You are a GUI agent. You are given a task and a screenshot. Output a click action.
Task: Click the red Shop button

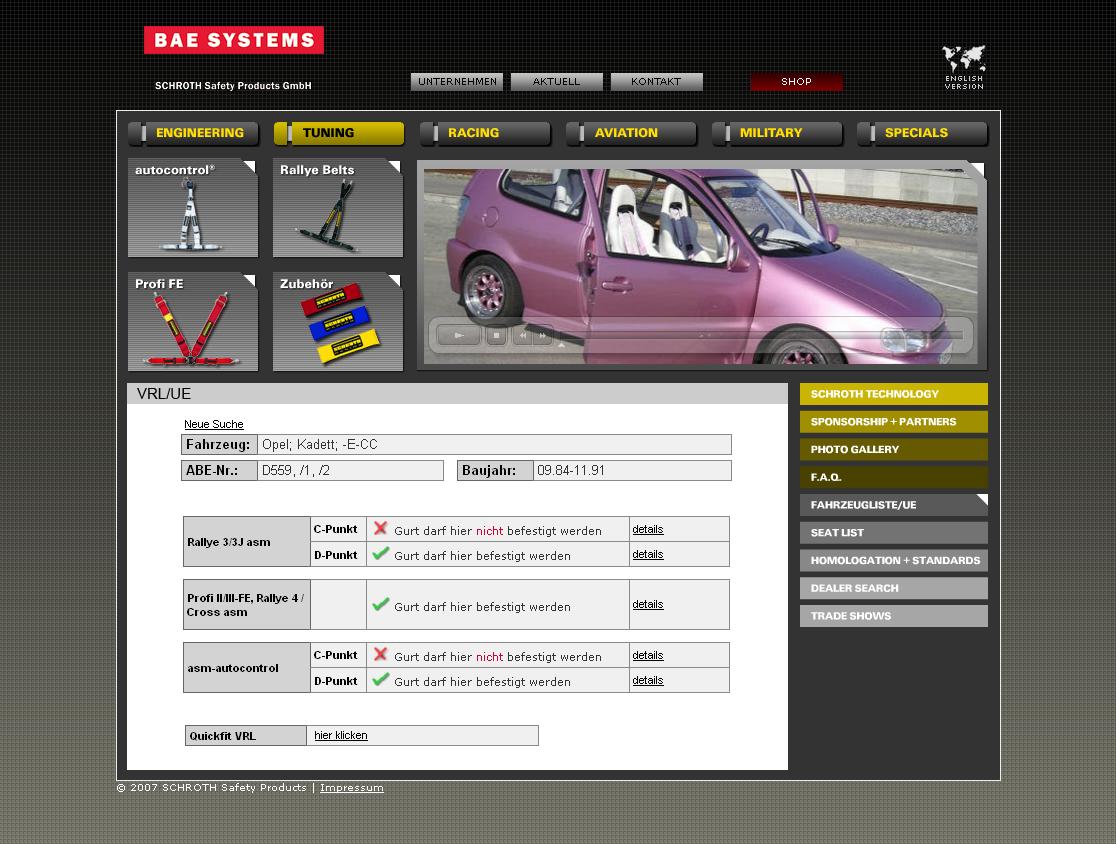796,82
